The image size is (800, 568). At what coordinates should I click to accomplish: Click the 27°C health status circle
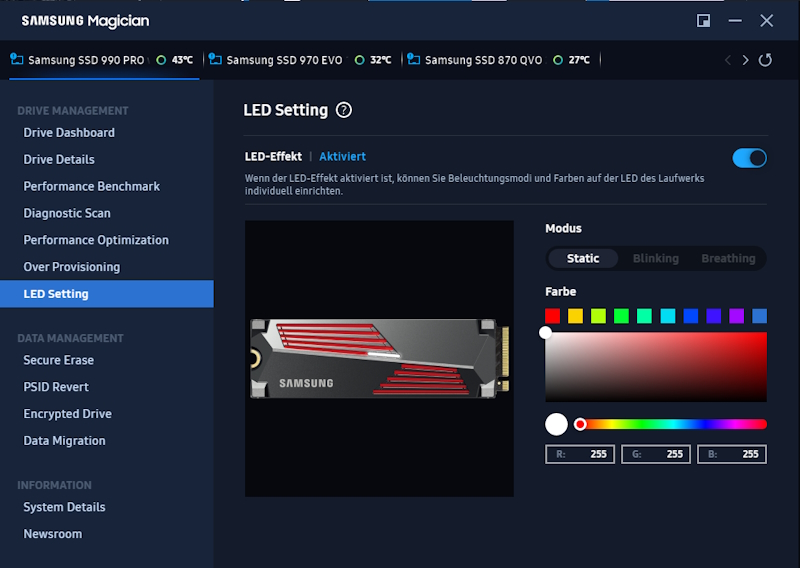558,60
